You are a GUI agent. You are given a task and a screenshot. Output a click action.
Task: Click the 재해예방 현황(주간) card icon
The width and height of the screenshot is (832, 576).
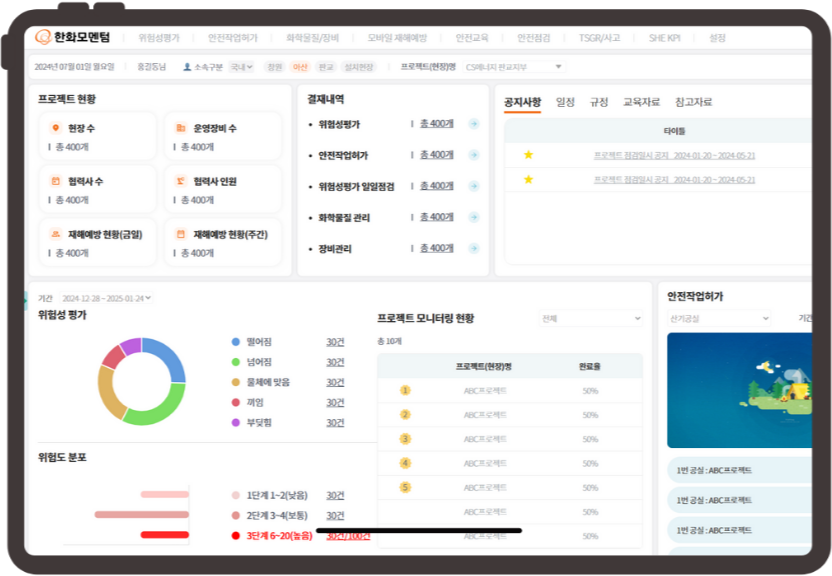(180, 234)
